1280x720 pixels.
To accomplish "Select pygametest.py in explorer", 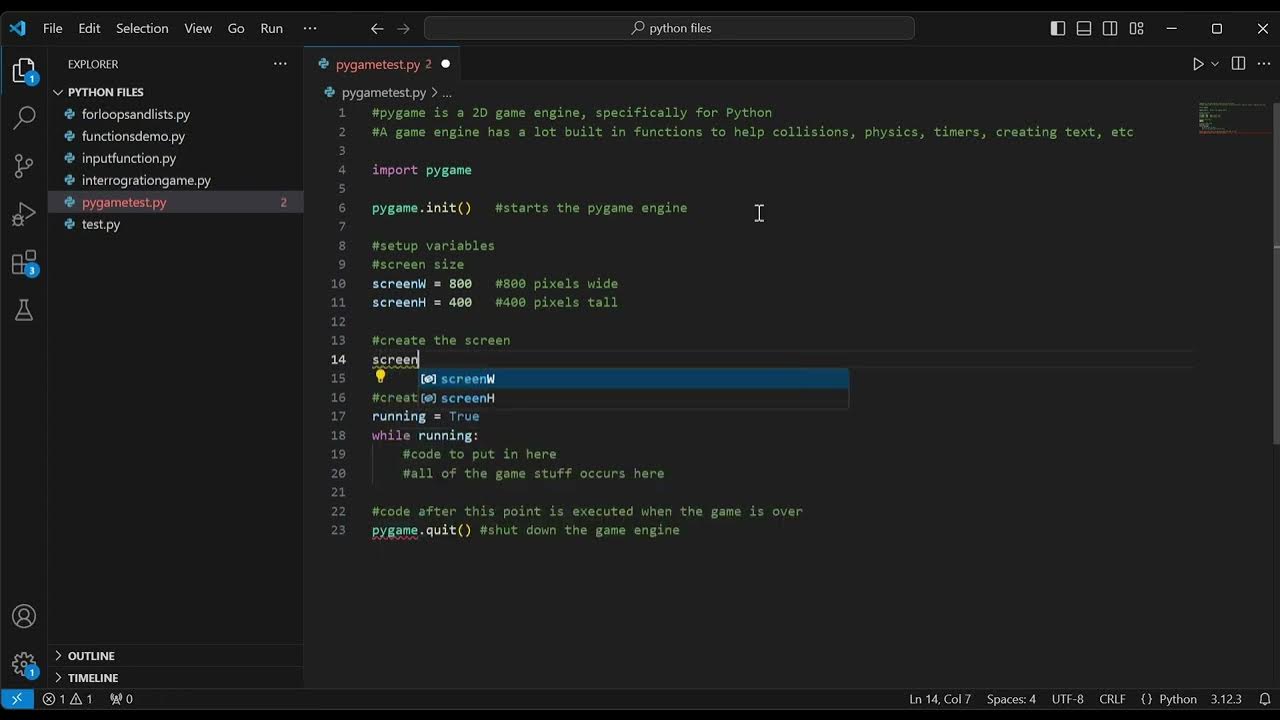I will [175, 202].
